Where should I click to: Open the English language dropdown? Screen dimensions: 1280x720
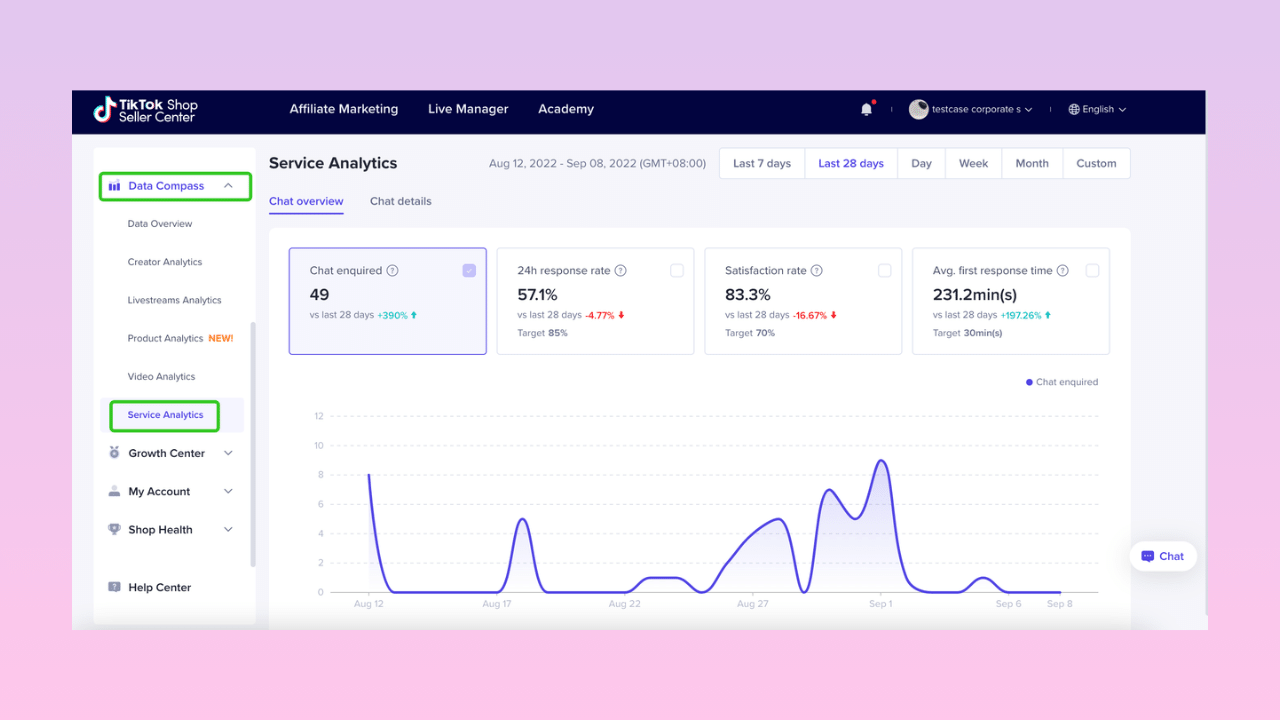pyautogui.click(x=1097, y=109)
